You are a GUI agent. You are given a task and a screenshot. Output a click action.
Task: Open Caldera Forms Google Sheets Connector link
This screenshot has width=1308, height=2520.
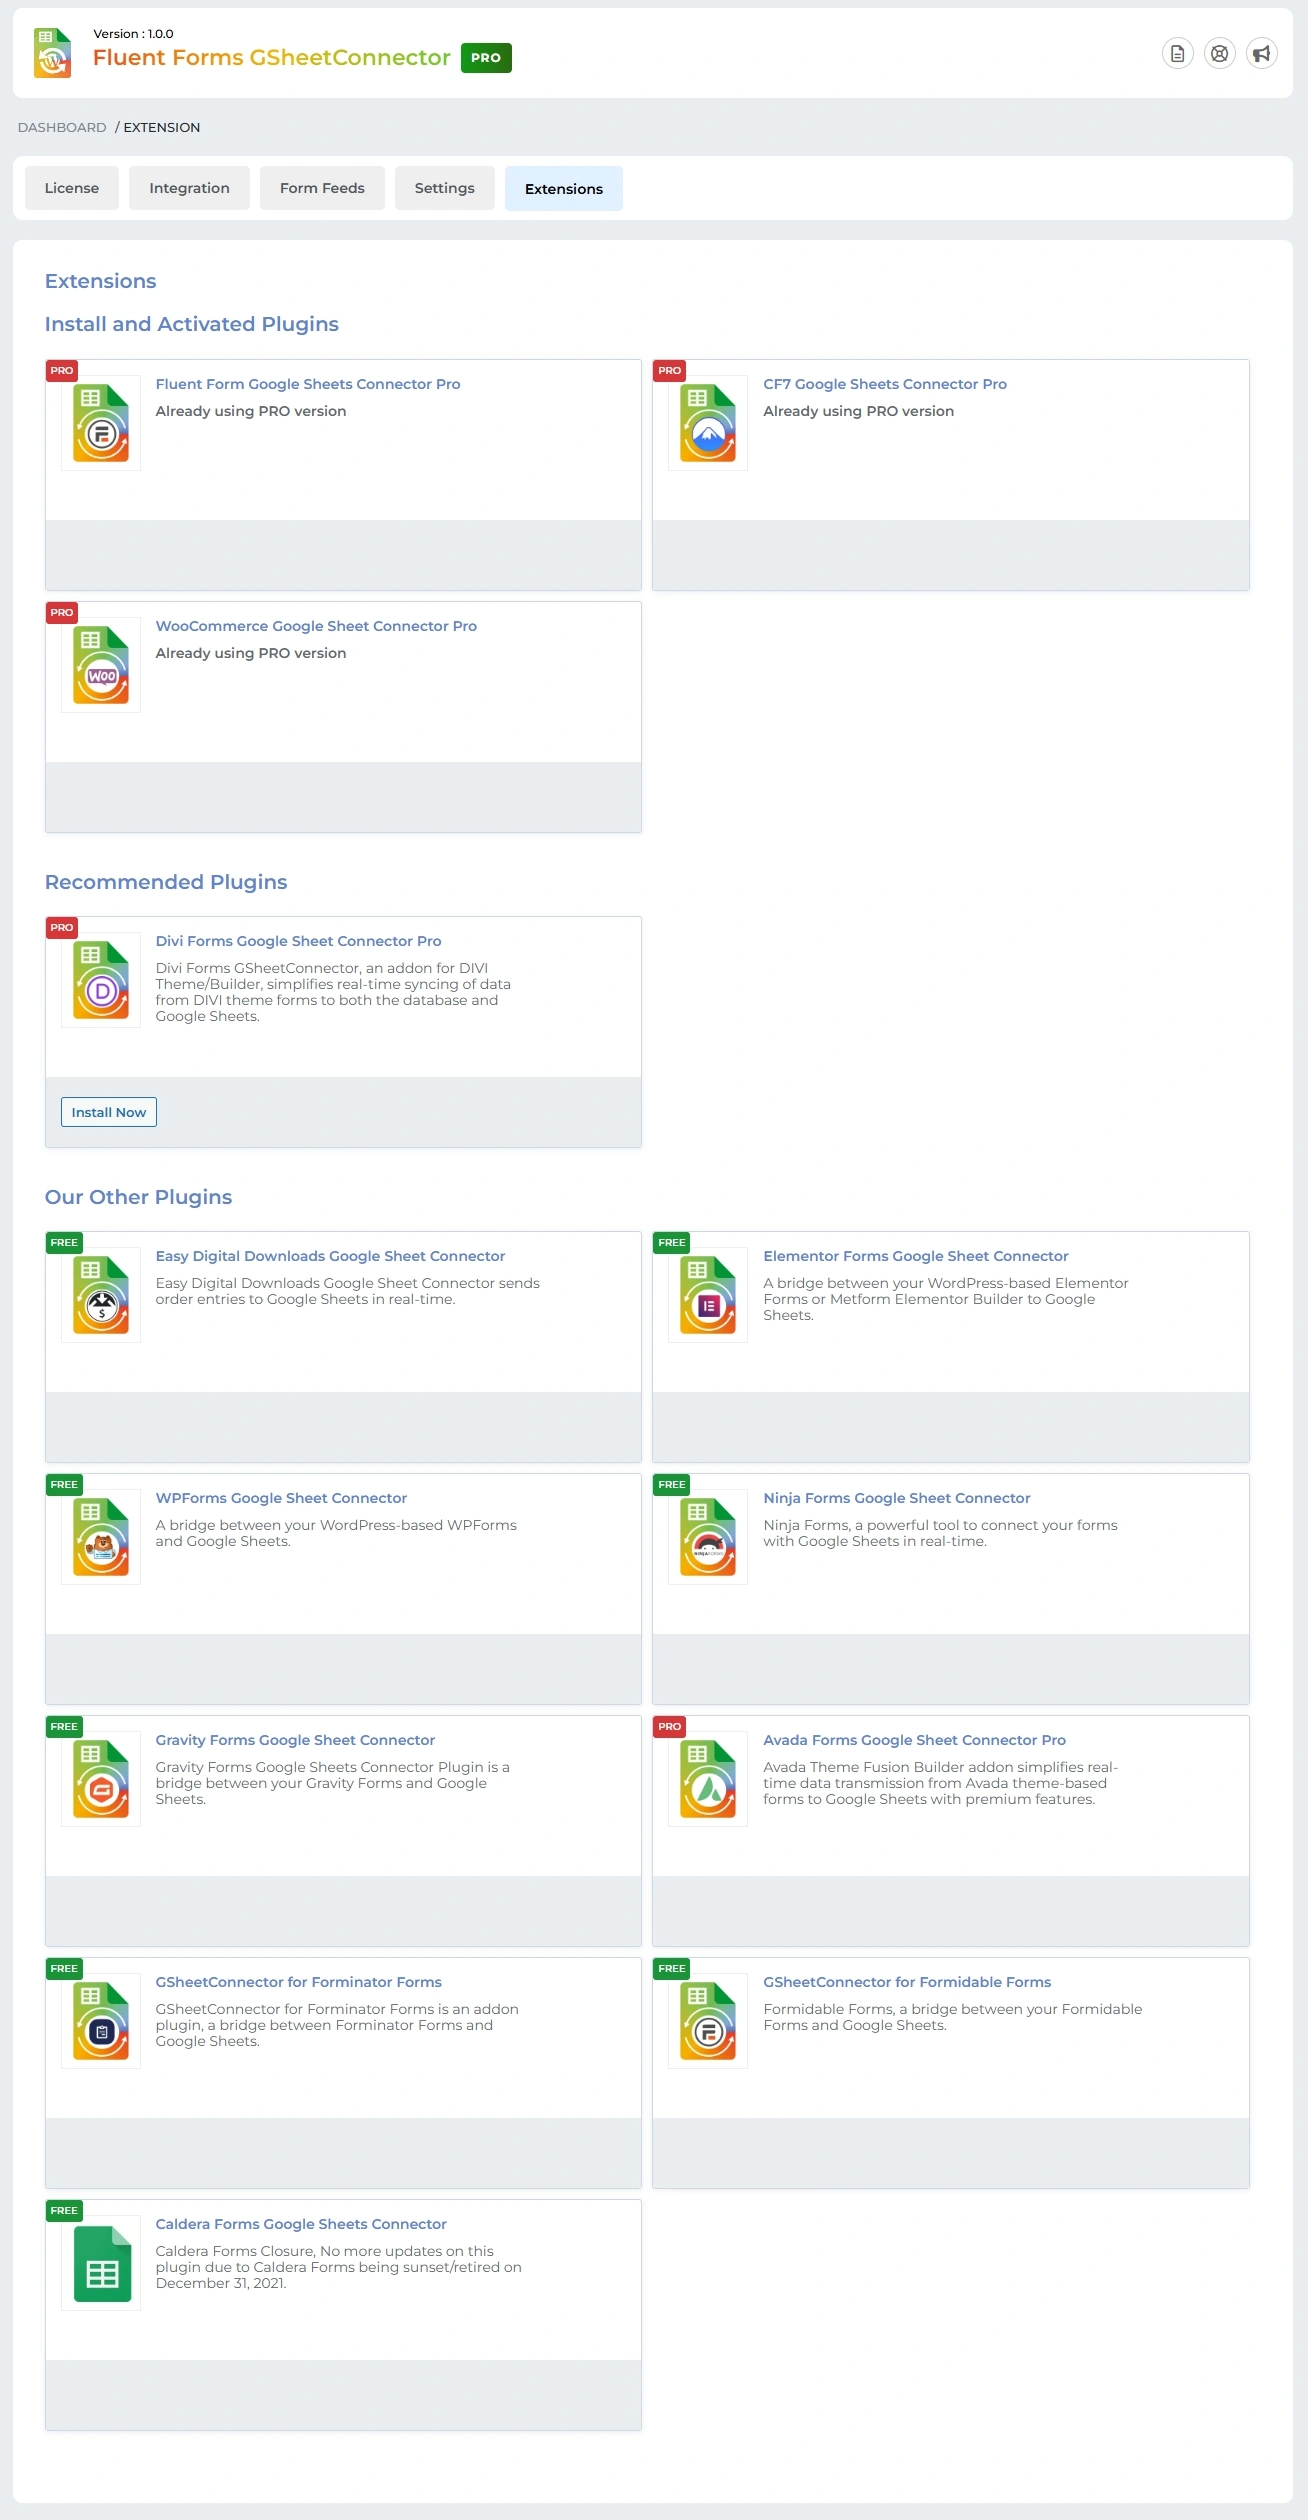301,2224
